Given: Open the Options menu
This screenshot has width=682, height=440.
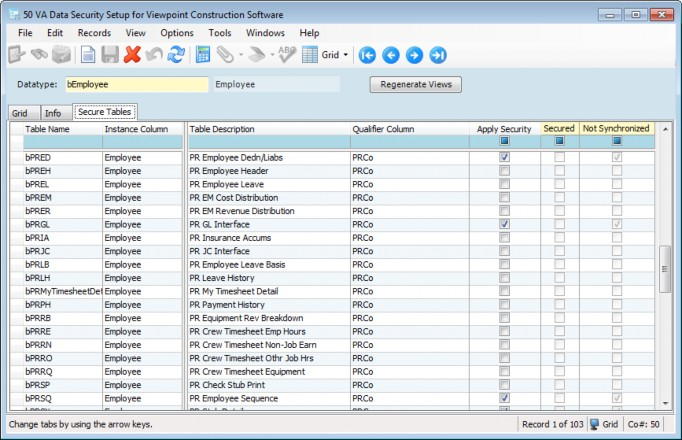Looking at the screenshot, I should [x=177, y=33].
